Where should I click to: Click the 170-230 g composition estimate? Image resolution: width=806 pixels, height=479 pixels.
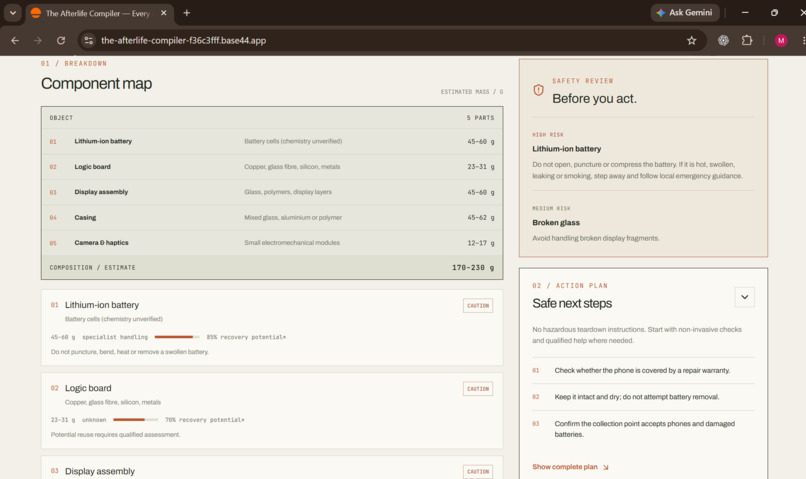tap(473, 268)
